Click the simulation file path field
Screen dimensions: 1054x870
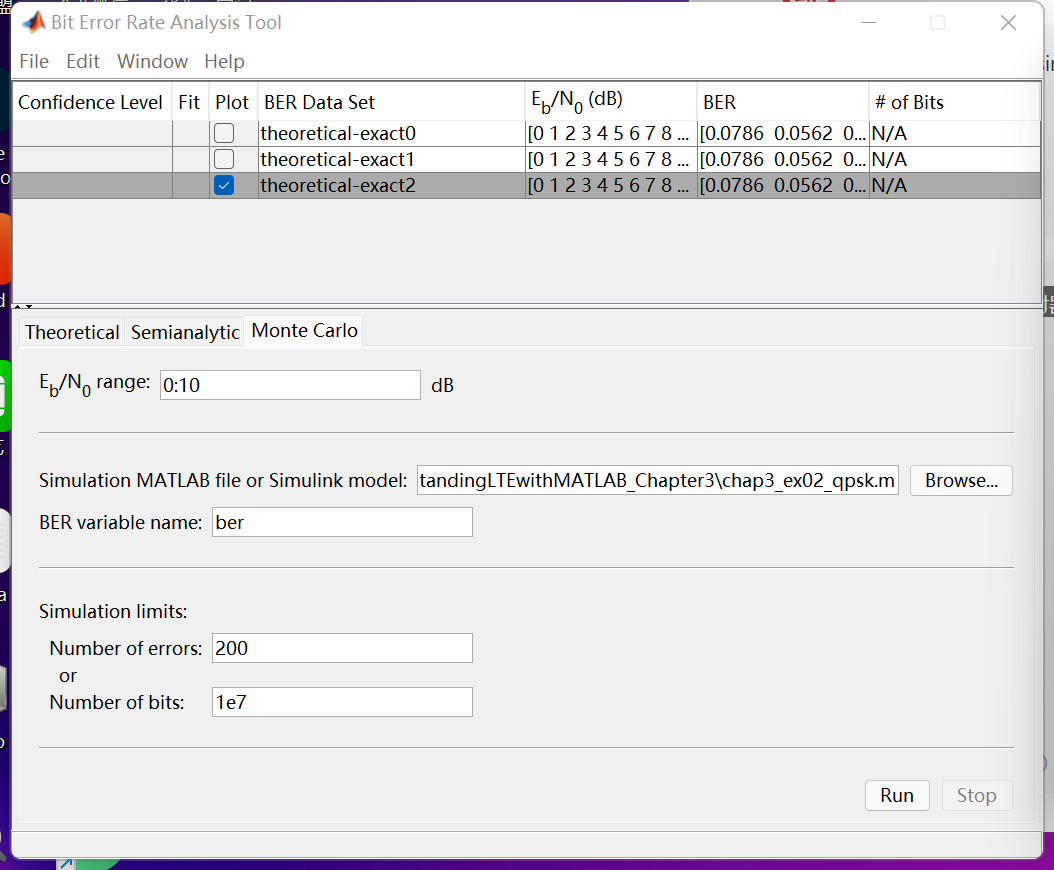pyautogui.click(x=657, y=481)
